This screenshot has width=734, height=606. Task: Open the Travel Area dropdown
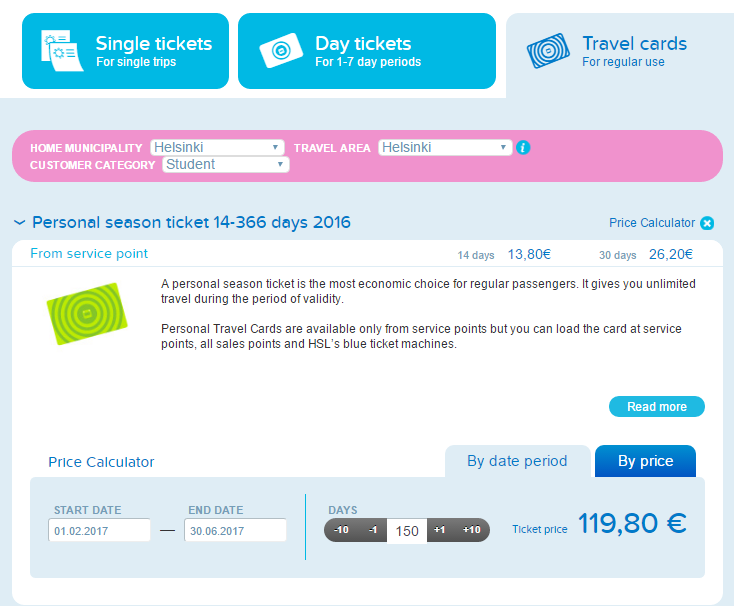(445, 147)
